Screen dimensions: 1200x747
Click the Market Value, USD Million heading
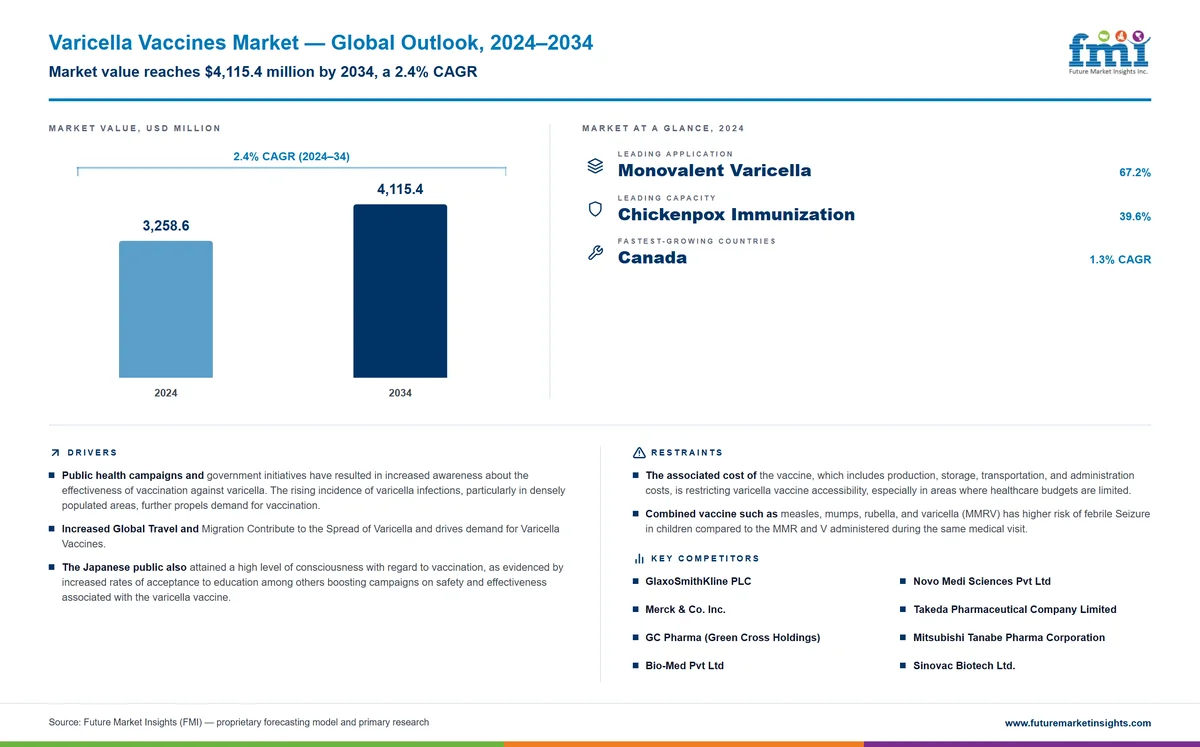(135, 128)
